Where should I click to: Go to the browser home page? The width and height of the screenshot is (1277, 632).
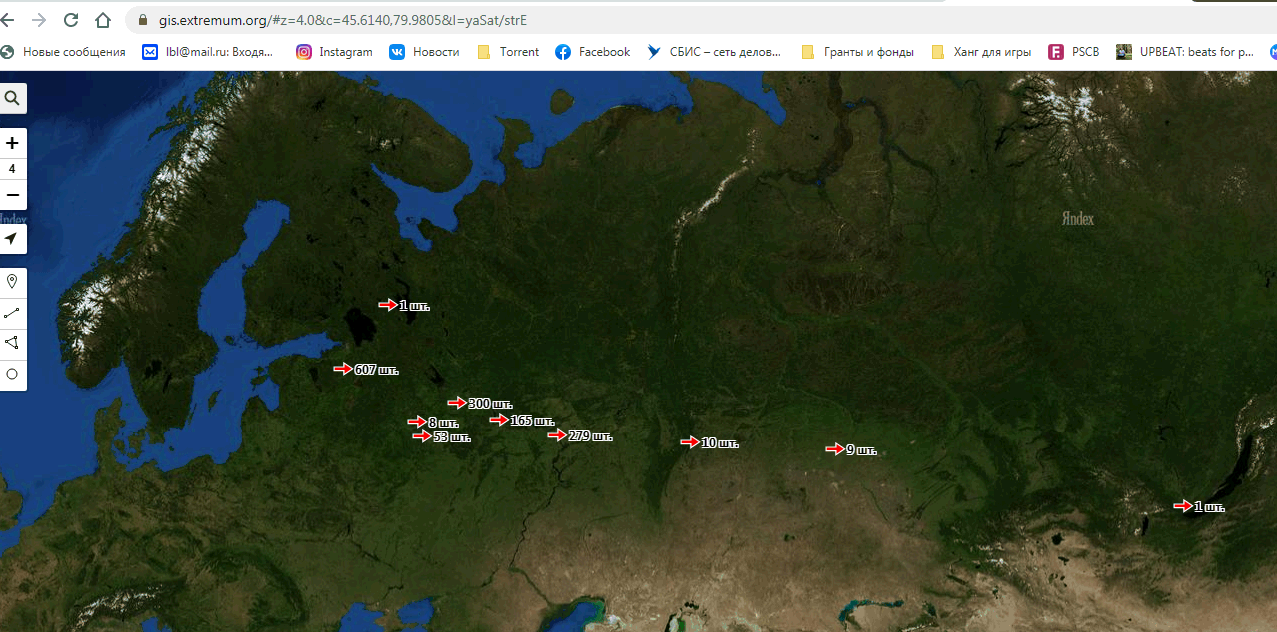tap(103, 20)
